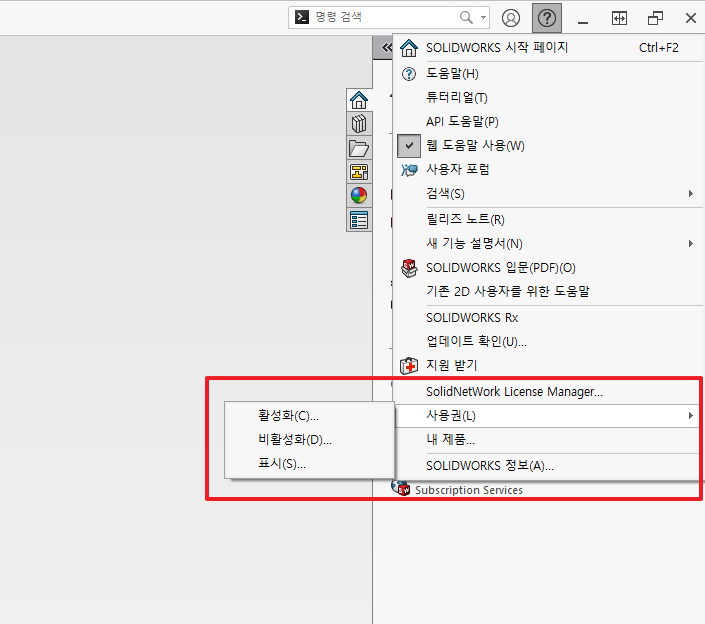Screen dimensions: 705x624
Task: Restore down the SOLIDWORKS window
Action: pyautogui.click(x=655, y=18)
